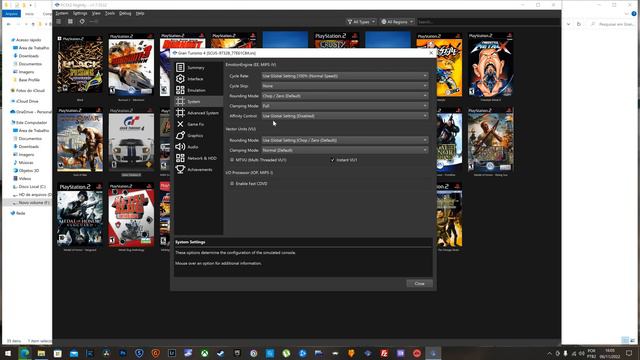This screenshot has width=640, height=360.
Task: Open the EmotionEngine Clamping Mode dropdown
Action: (x=344, y=106)
